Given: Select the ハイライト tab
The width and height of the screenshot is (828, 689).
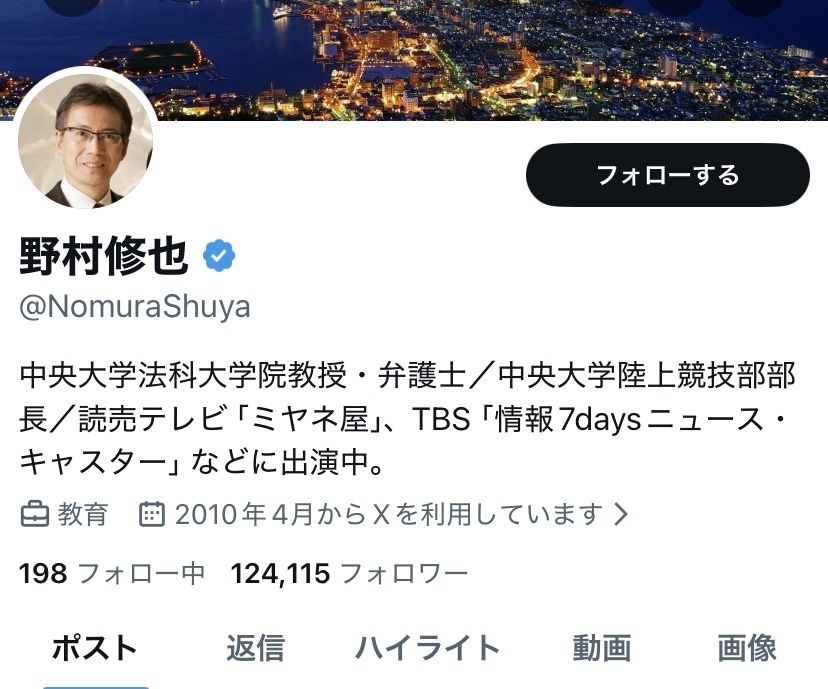Looking at the screenshot, I should point(428,648).
